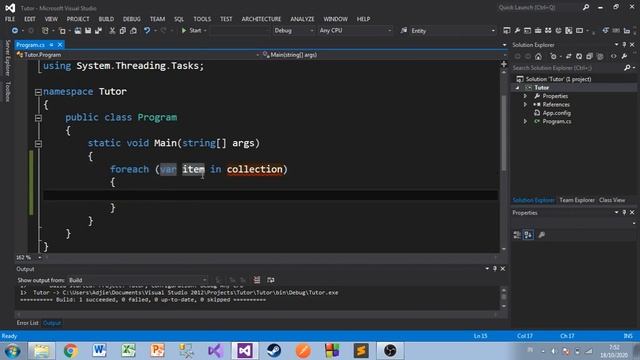640x360 pixels.
Task: Toggle Word Wrap in Output toolbar
Action: [271, 280]
